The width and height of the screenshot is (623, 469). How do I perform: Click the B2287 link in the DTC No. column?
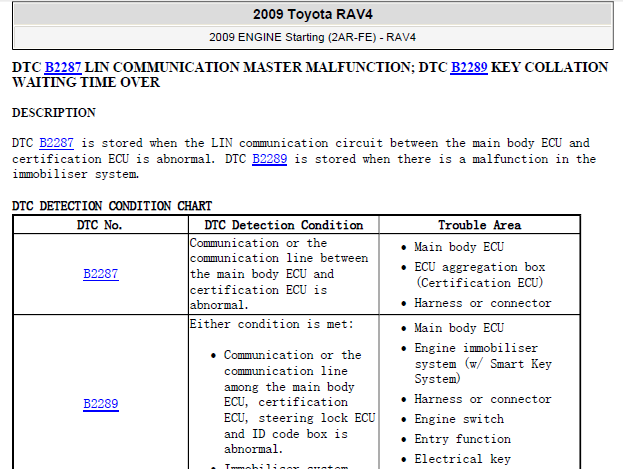101,274
